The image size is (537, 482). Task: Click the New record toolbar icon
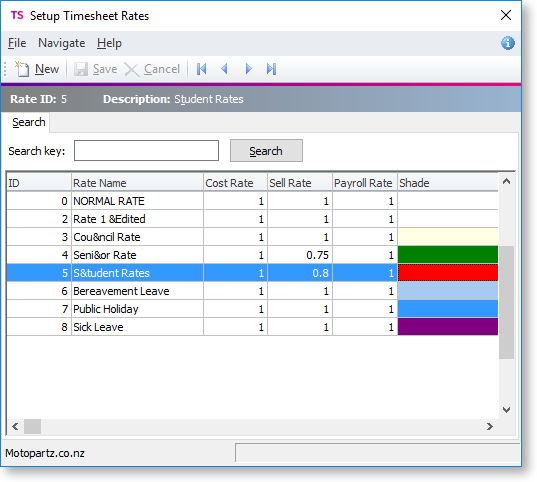click(x=22, y=69)
